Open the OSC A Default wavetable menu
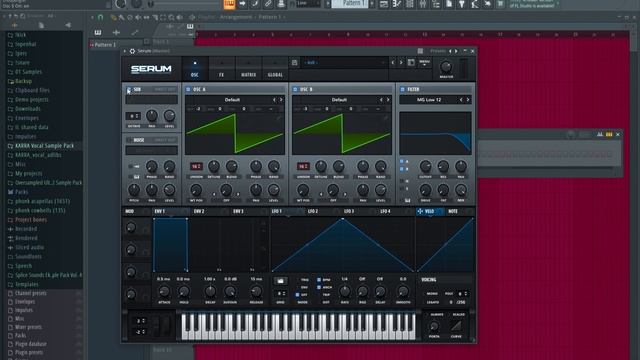 point(232,100)
